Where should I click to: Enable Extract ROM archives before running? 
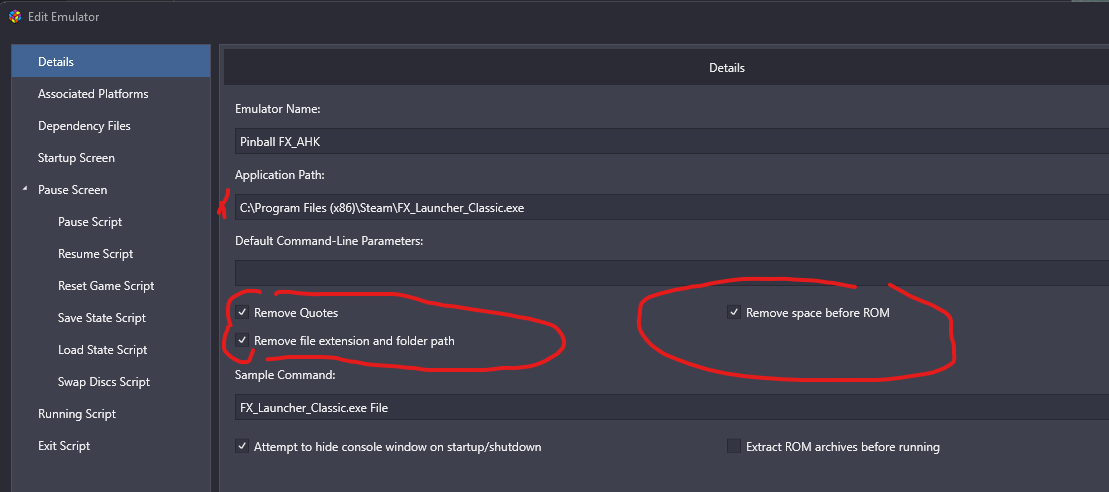point(734,447)
